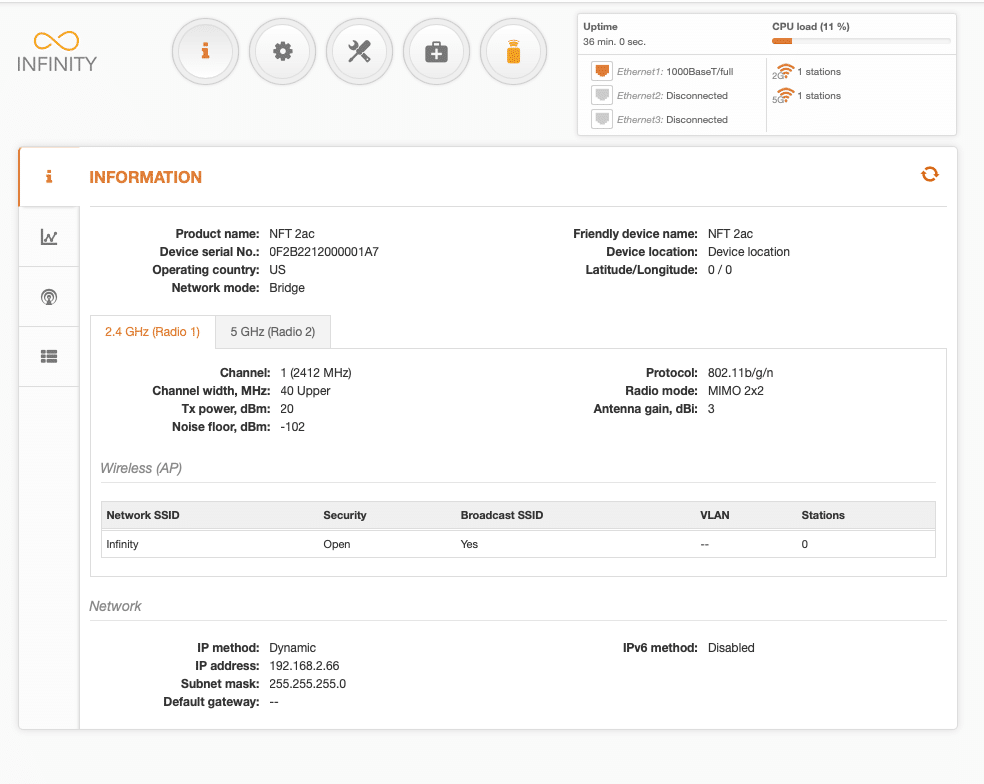
Task: Click the channel value 1 (2412 MHz)
Action: pyautogui.click(x=316, y=373)
